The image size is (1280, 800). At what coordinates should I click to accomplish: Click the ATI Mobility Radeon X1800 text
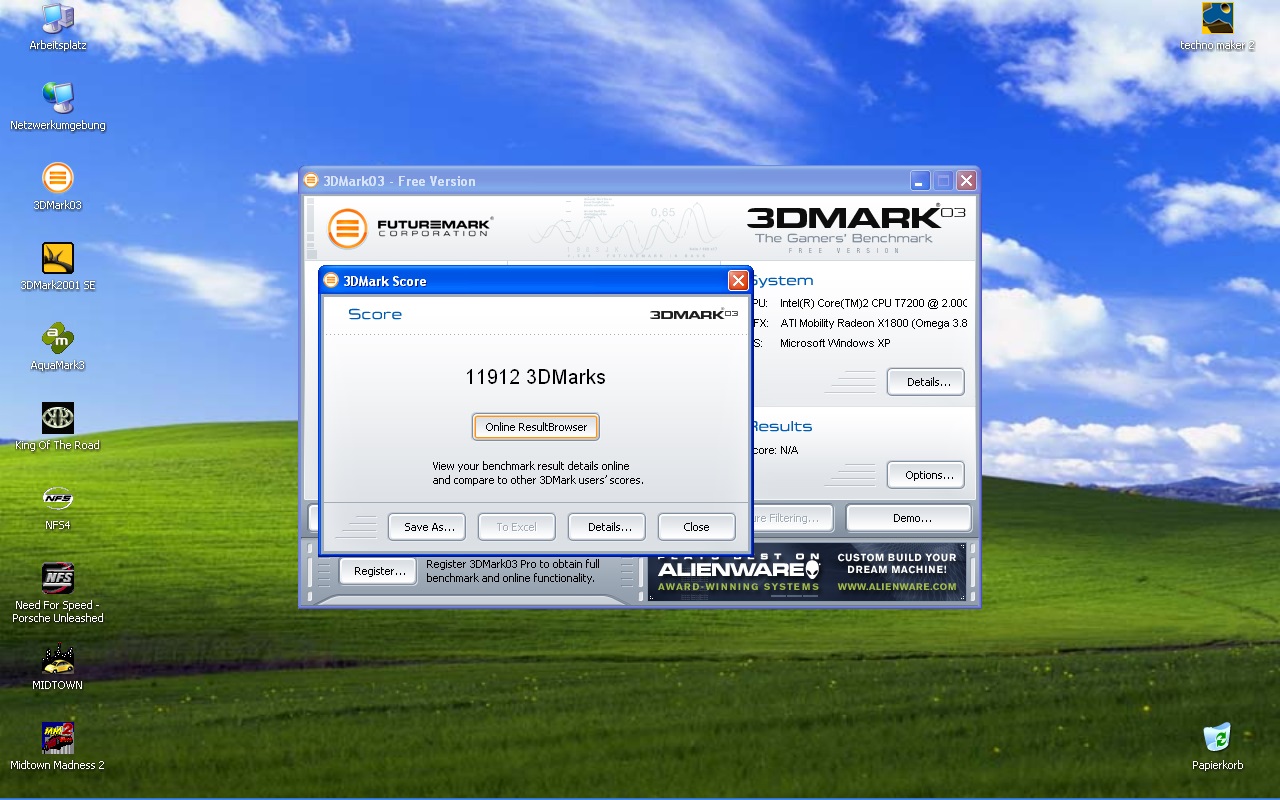(873, 323)
